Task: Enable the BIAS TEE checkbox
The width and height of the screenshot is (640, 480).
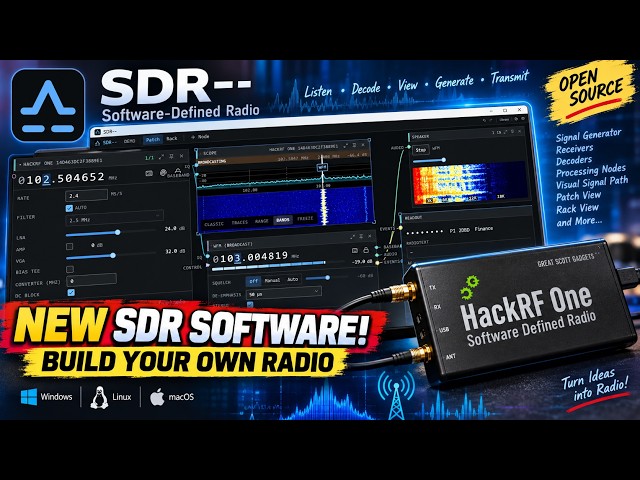Action: (x=70, y=269)
